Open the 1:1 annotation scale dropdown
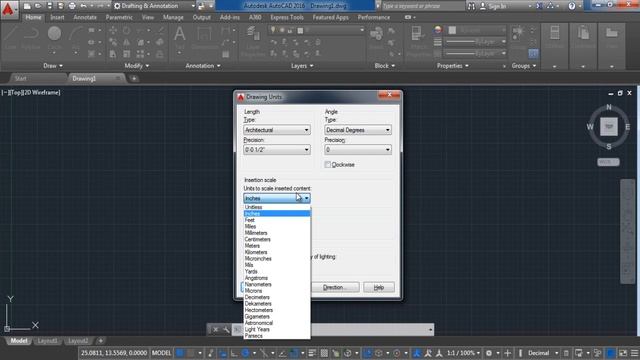The image size is (640, 360). click(463, 353)
